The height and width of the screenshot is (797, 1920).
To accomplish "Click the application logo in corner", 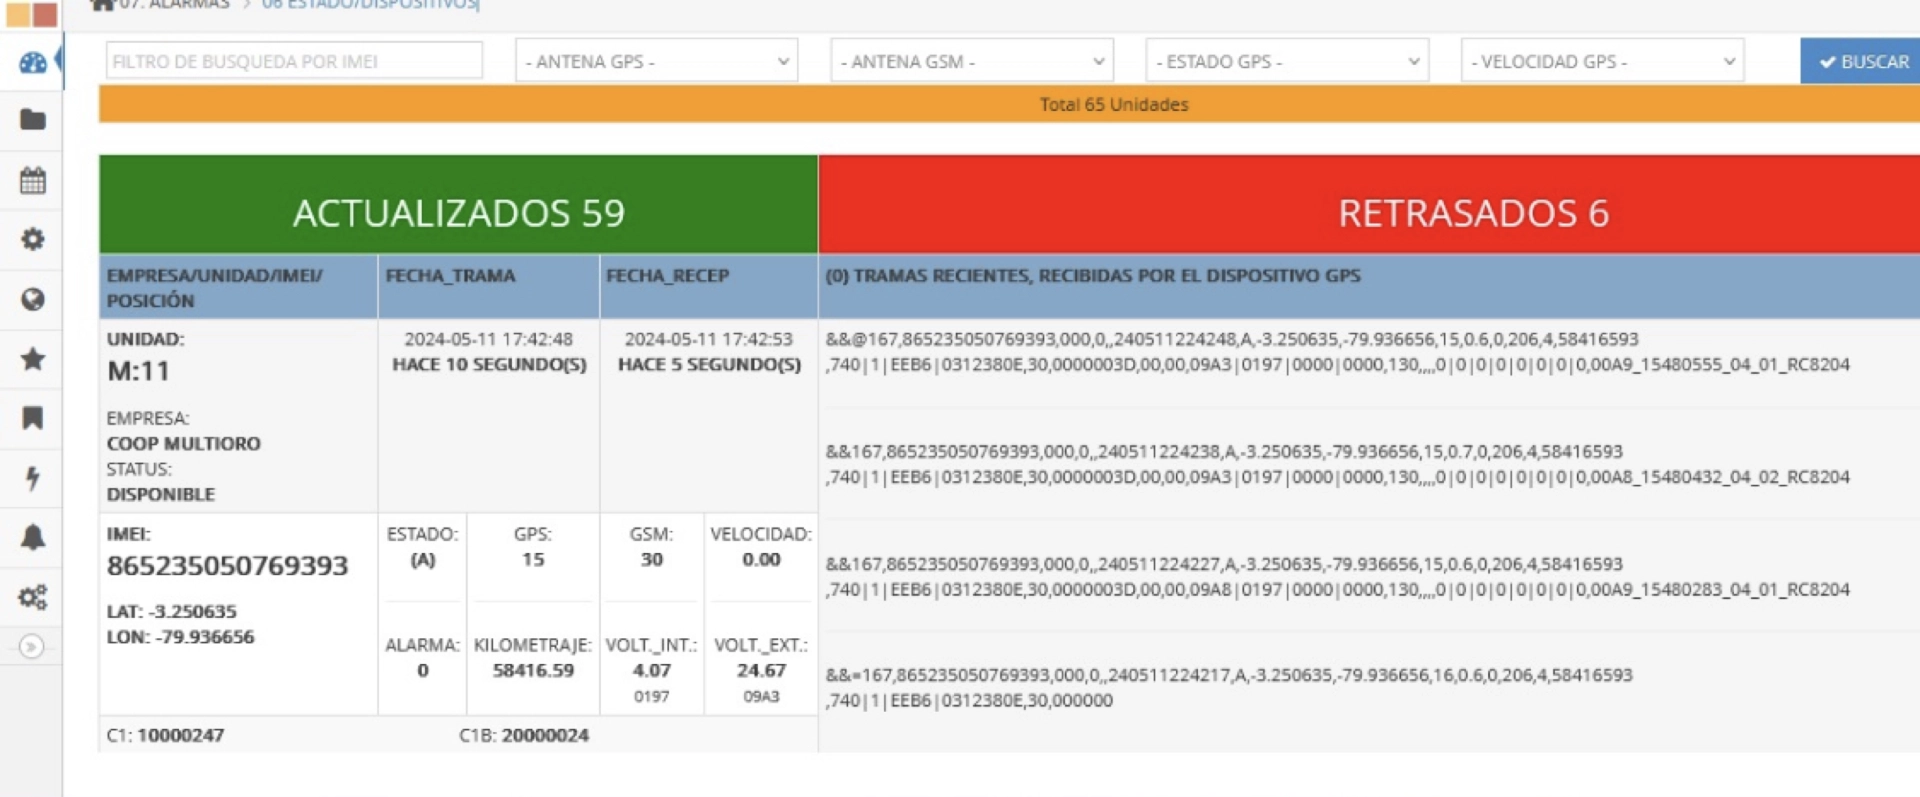I will [x=32, y=13].
